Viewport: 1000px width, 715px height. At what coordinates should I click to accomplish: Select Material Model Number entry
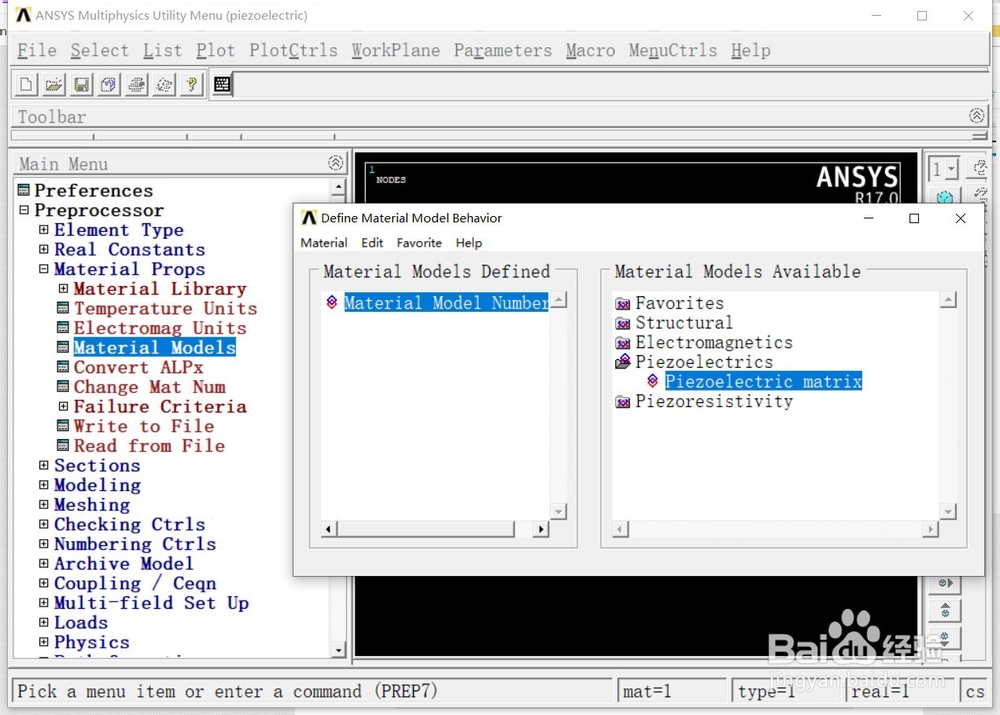[446, 302]
